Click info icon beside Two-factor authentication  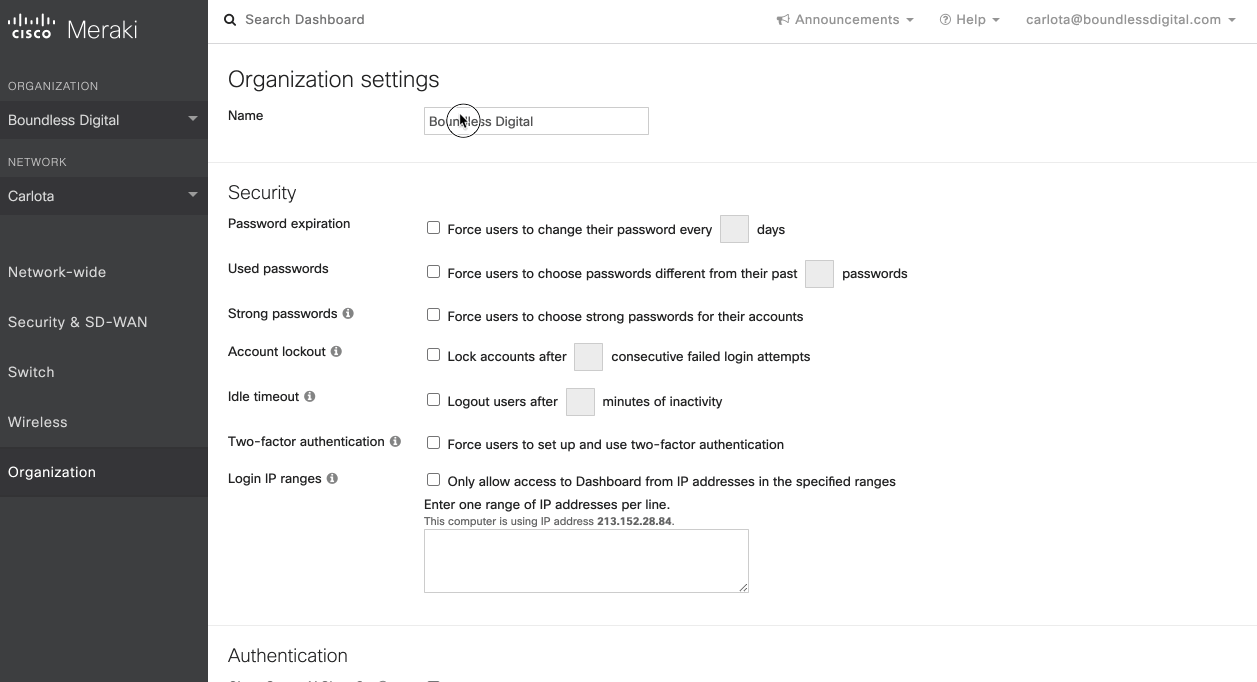coord(395,442)
